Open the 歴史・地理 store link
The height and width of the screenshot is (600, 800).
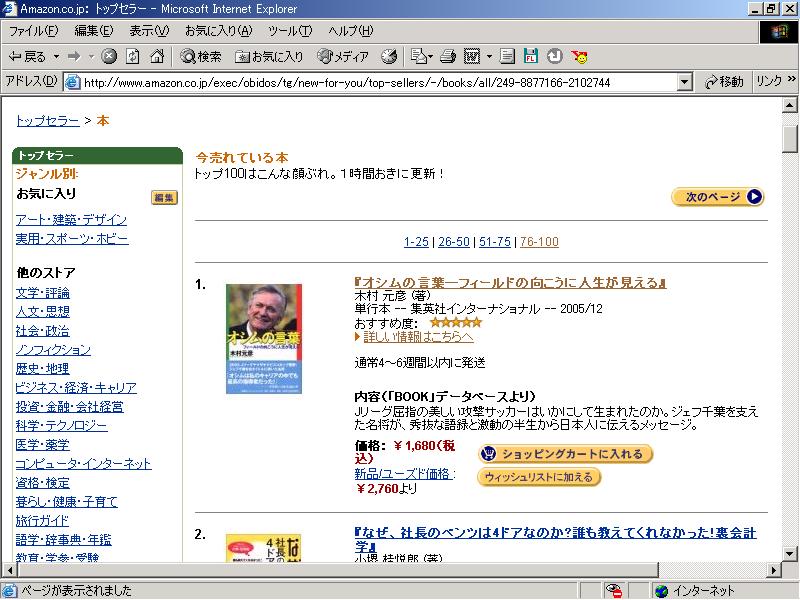[x=43, y=369]
